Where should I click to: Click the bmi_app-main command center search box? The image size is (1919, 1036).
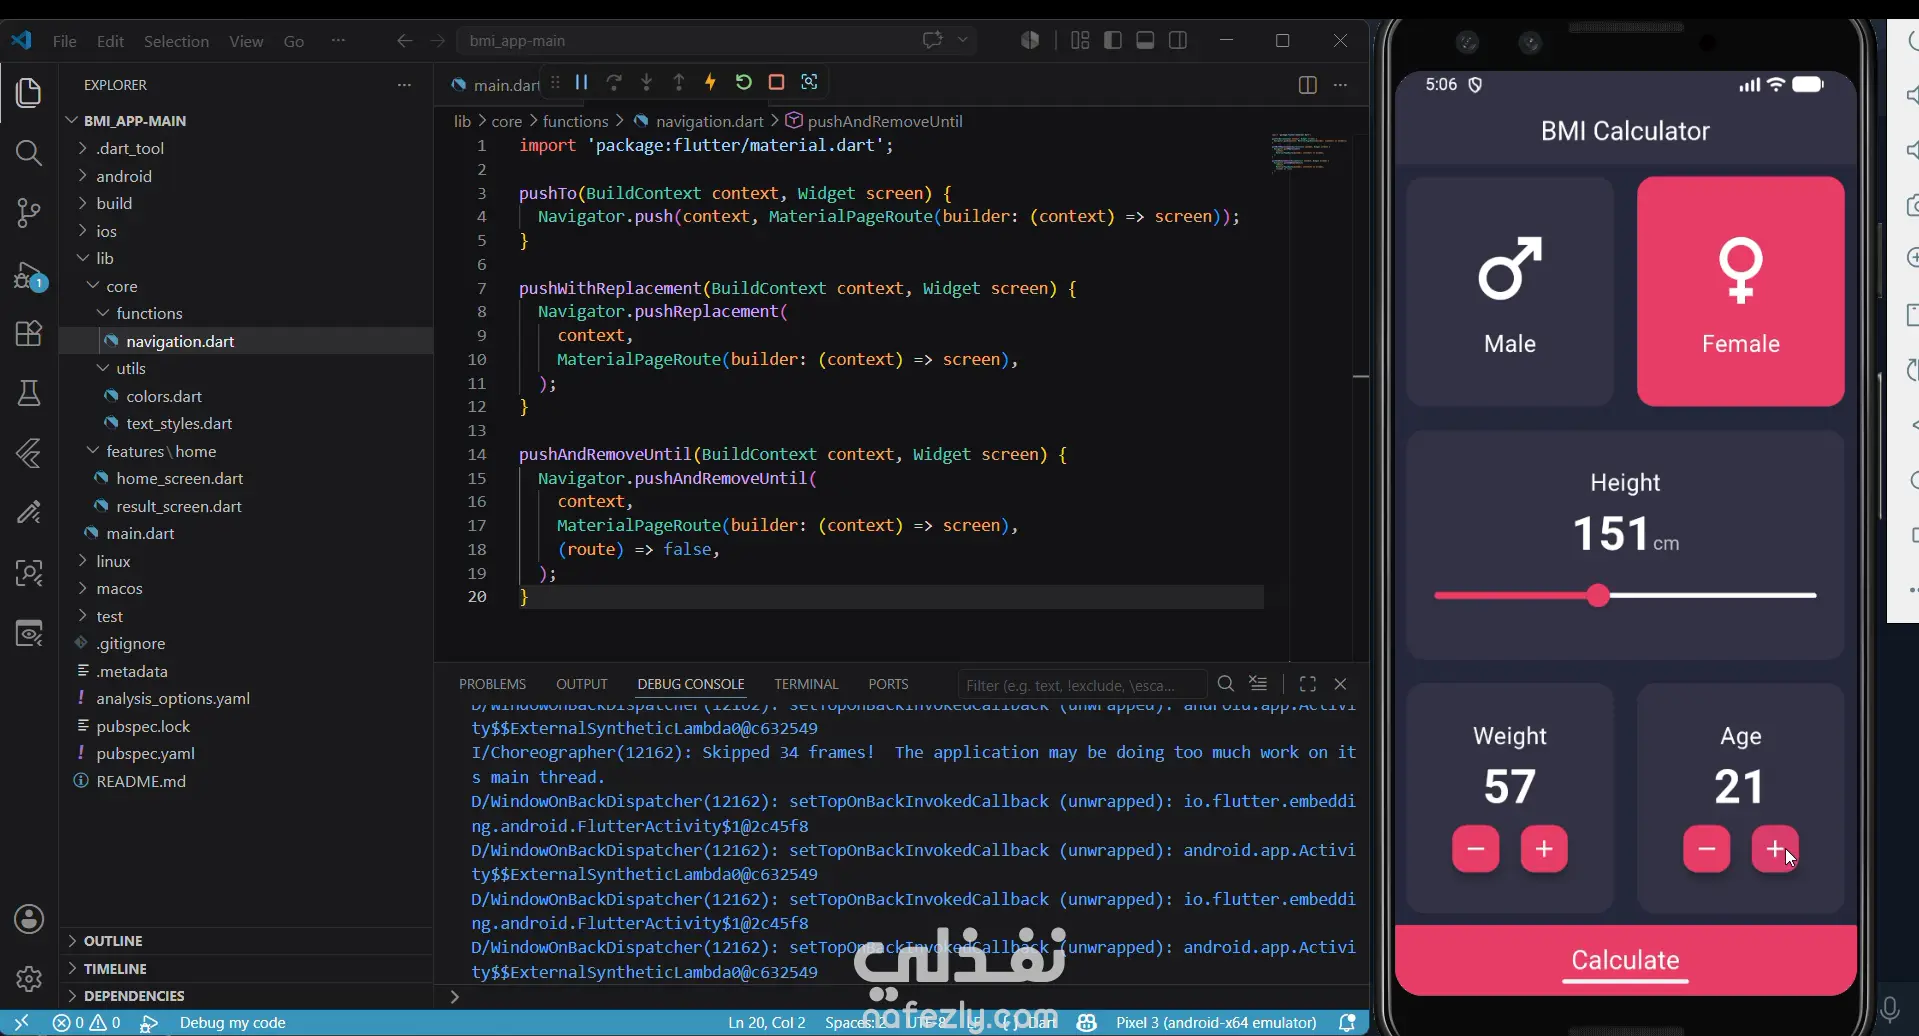[717, 41]
